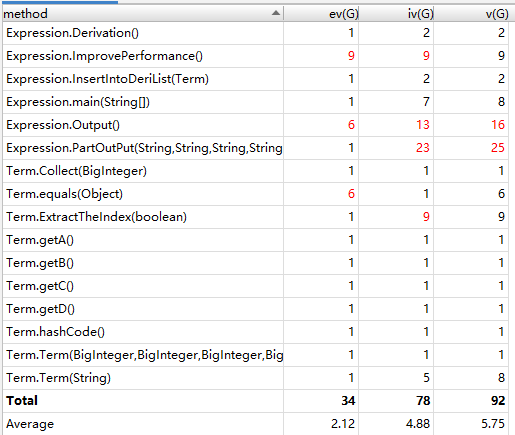Click the iv(G) value 5 for Term.Term(String)
The width and height of the screenshot is (515, 435).
[x=426, y=378]
